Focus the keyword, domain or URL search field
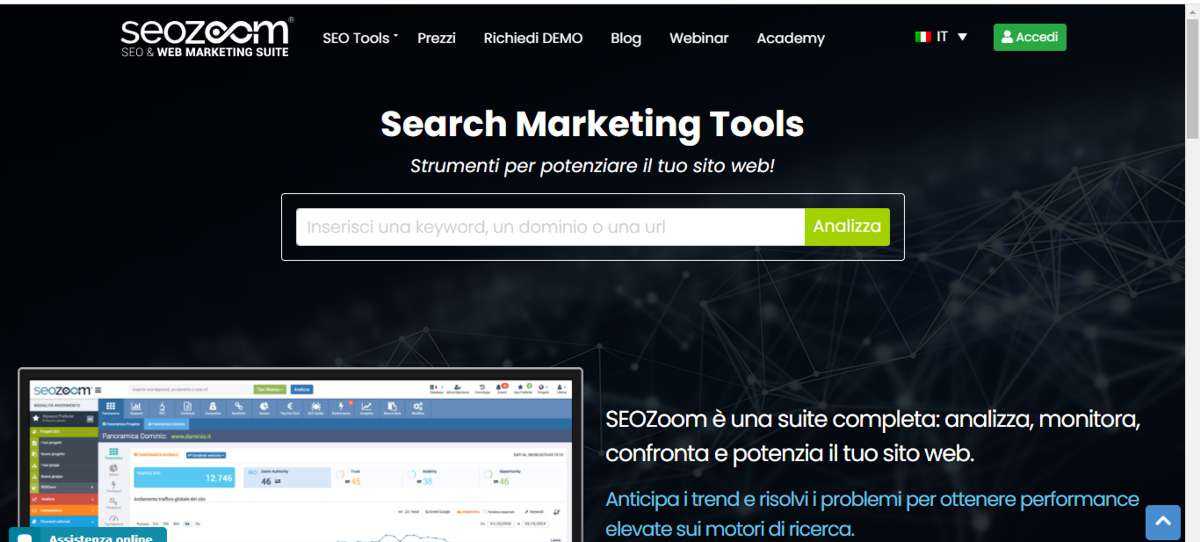This screenshot has width=1200, height=542. [x=551, y=227]
